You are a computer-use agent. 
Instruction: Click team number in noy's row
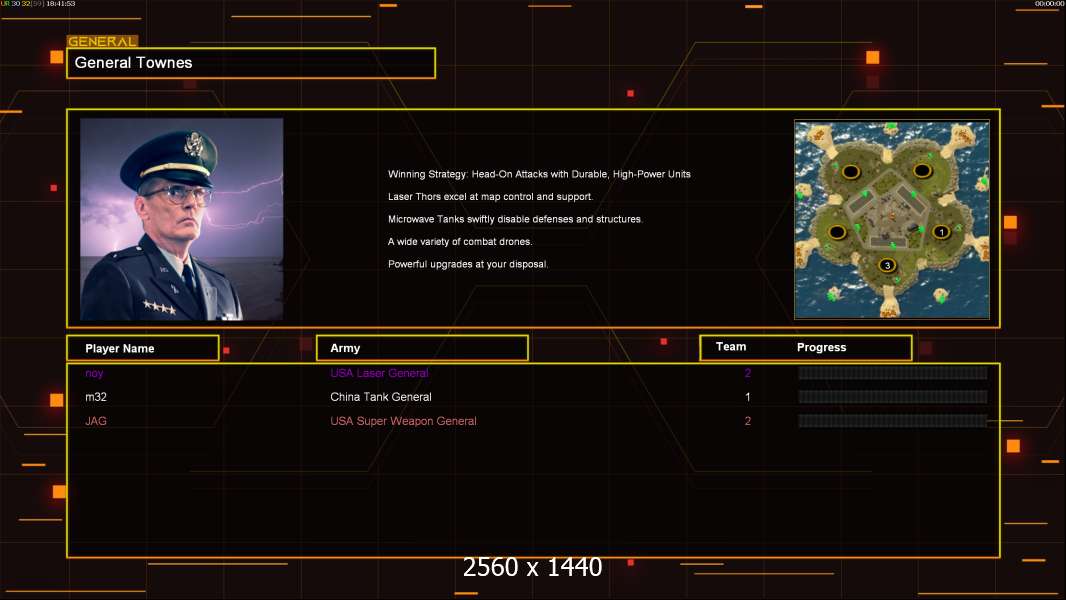pyautogui.click(x=748, y=373)
